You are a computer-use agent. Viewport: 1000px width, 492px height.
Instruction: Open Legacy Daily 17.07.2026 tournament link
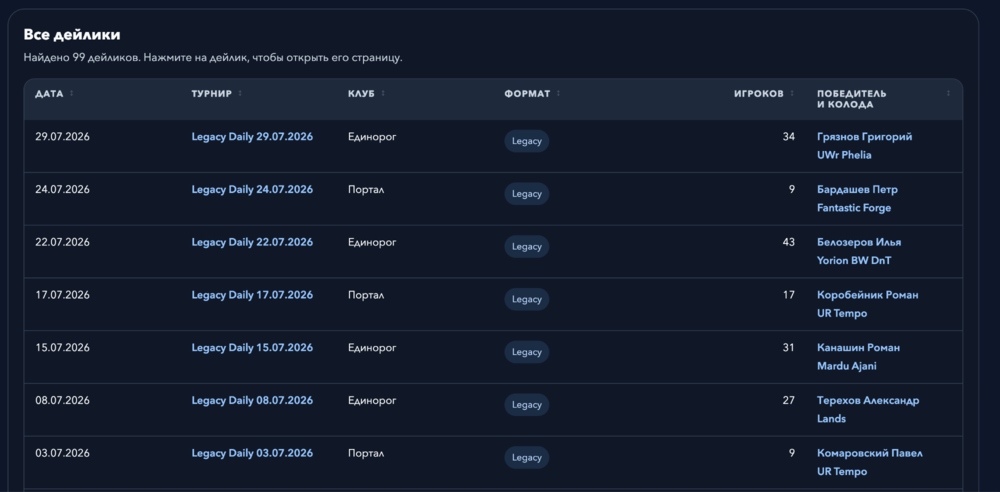pyautogui.click(x=252, y=295)
